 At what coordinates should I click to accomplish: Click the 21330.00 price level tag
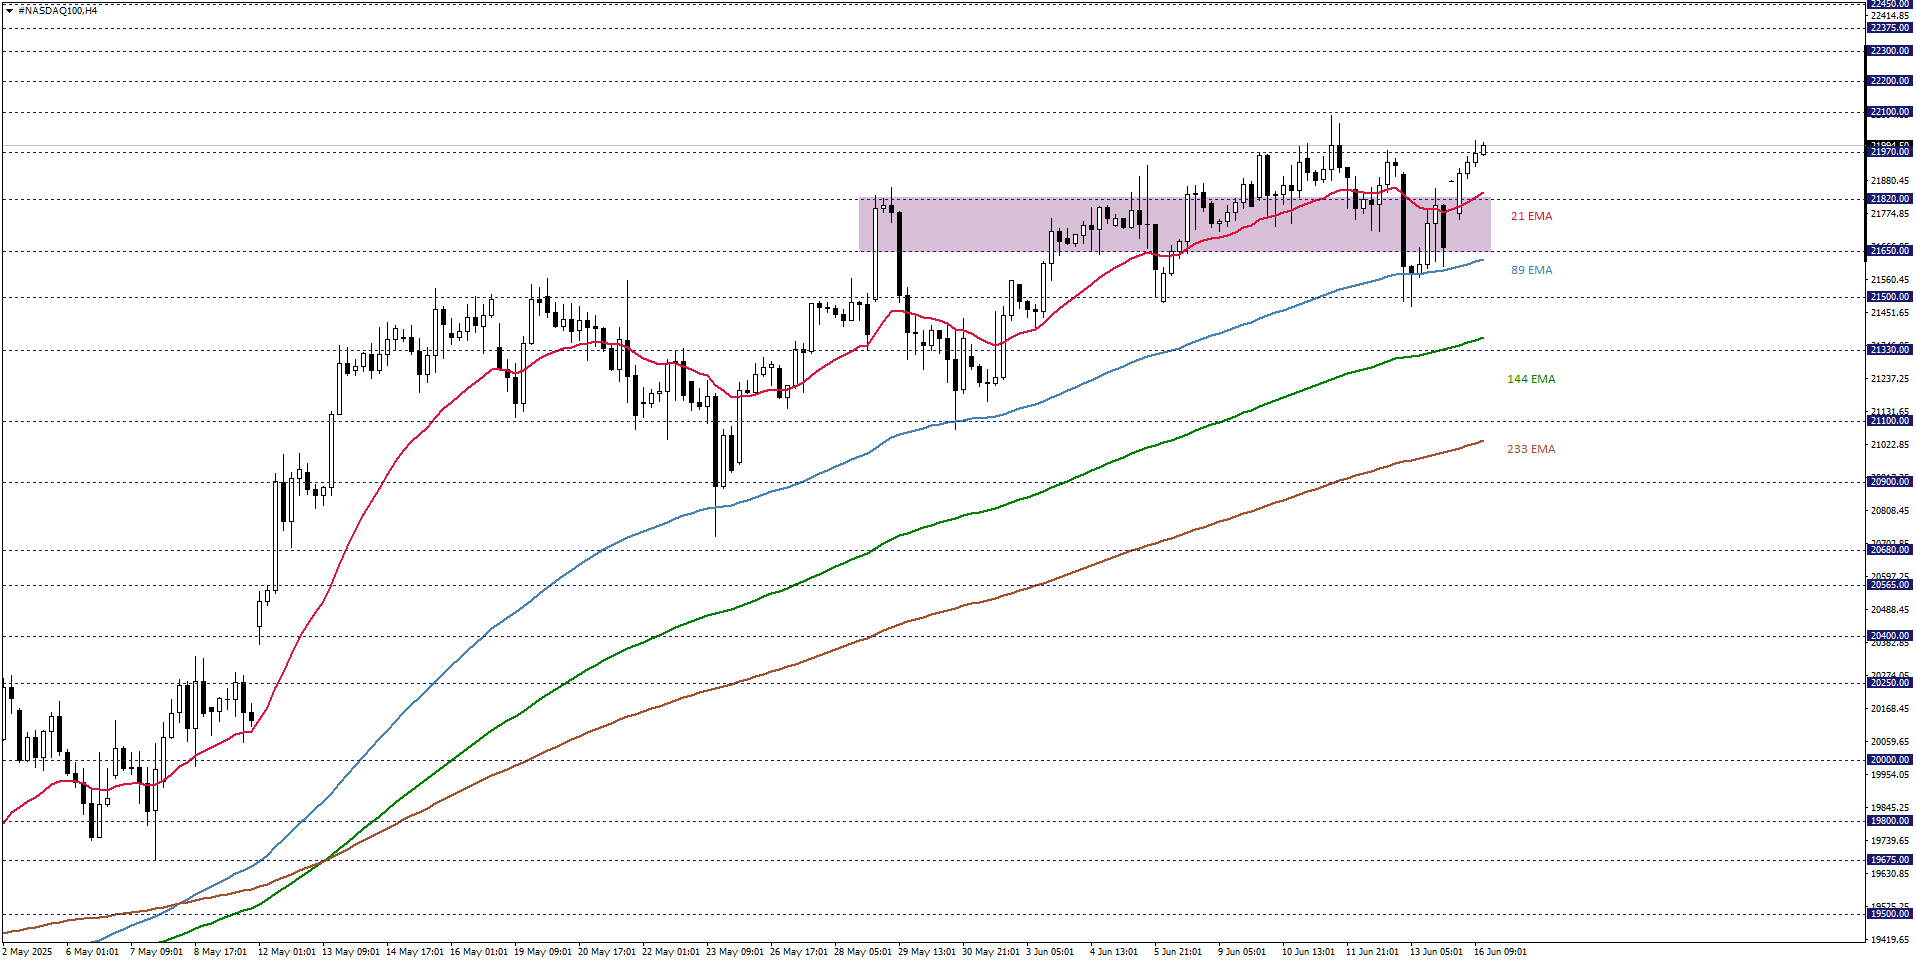pos(1889,350)
